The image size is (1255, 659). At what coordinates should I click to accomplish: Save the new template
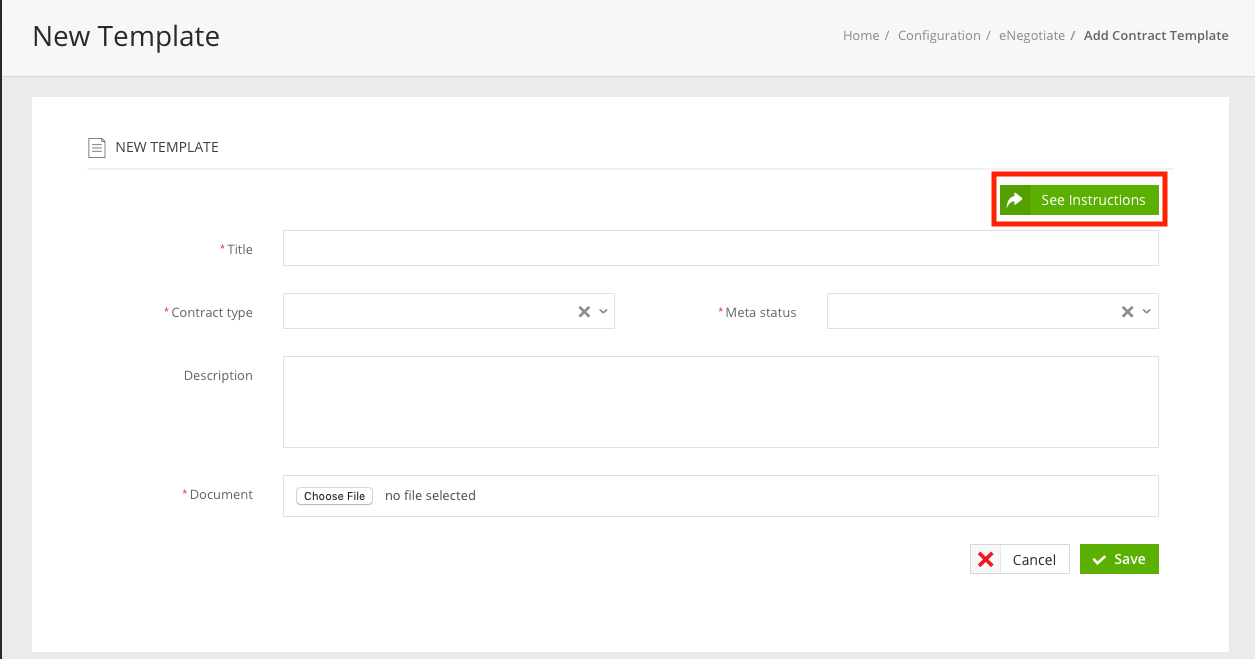[x=1119, y=559]
